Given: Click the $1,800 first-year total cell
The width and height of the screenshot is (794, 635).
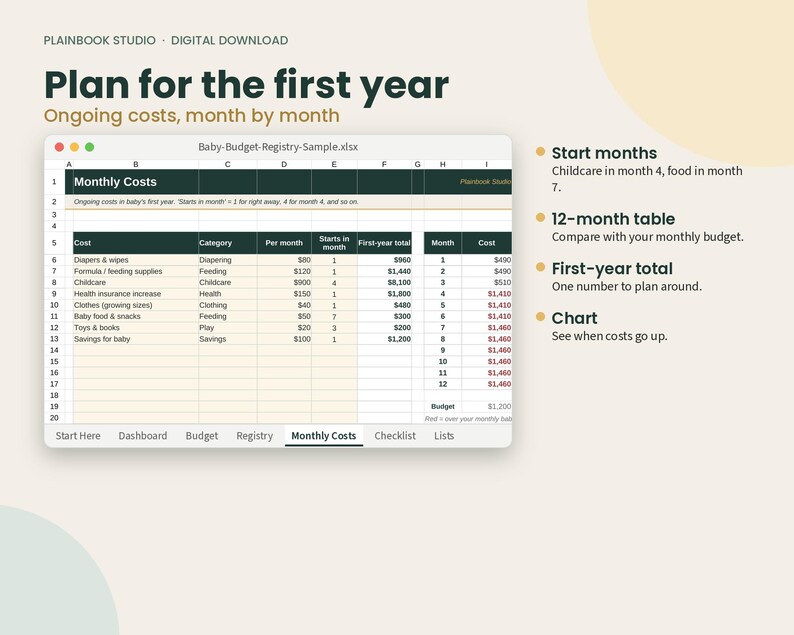Looking at the screenshot, I should tap(384, 294).
